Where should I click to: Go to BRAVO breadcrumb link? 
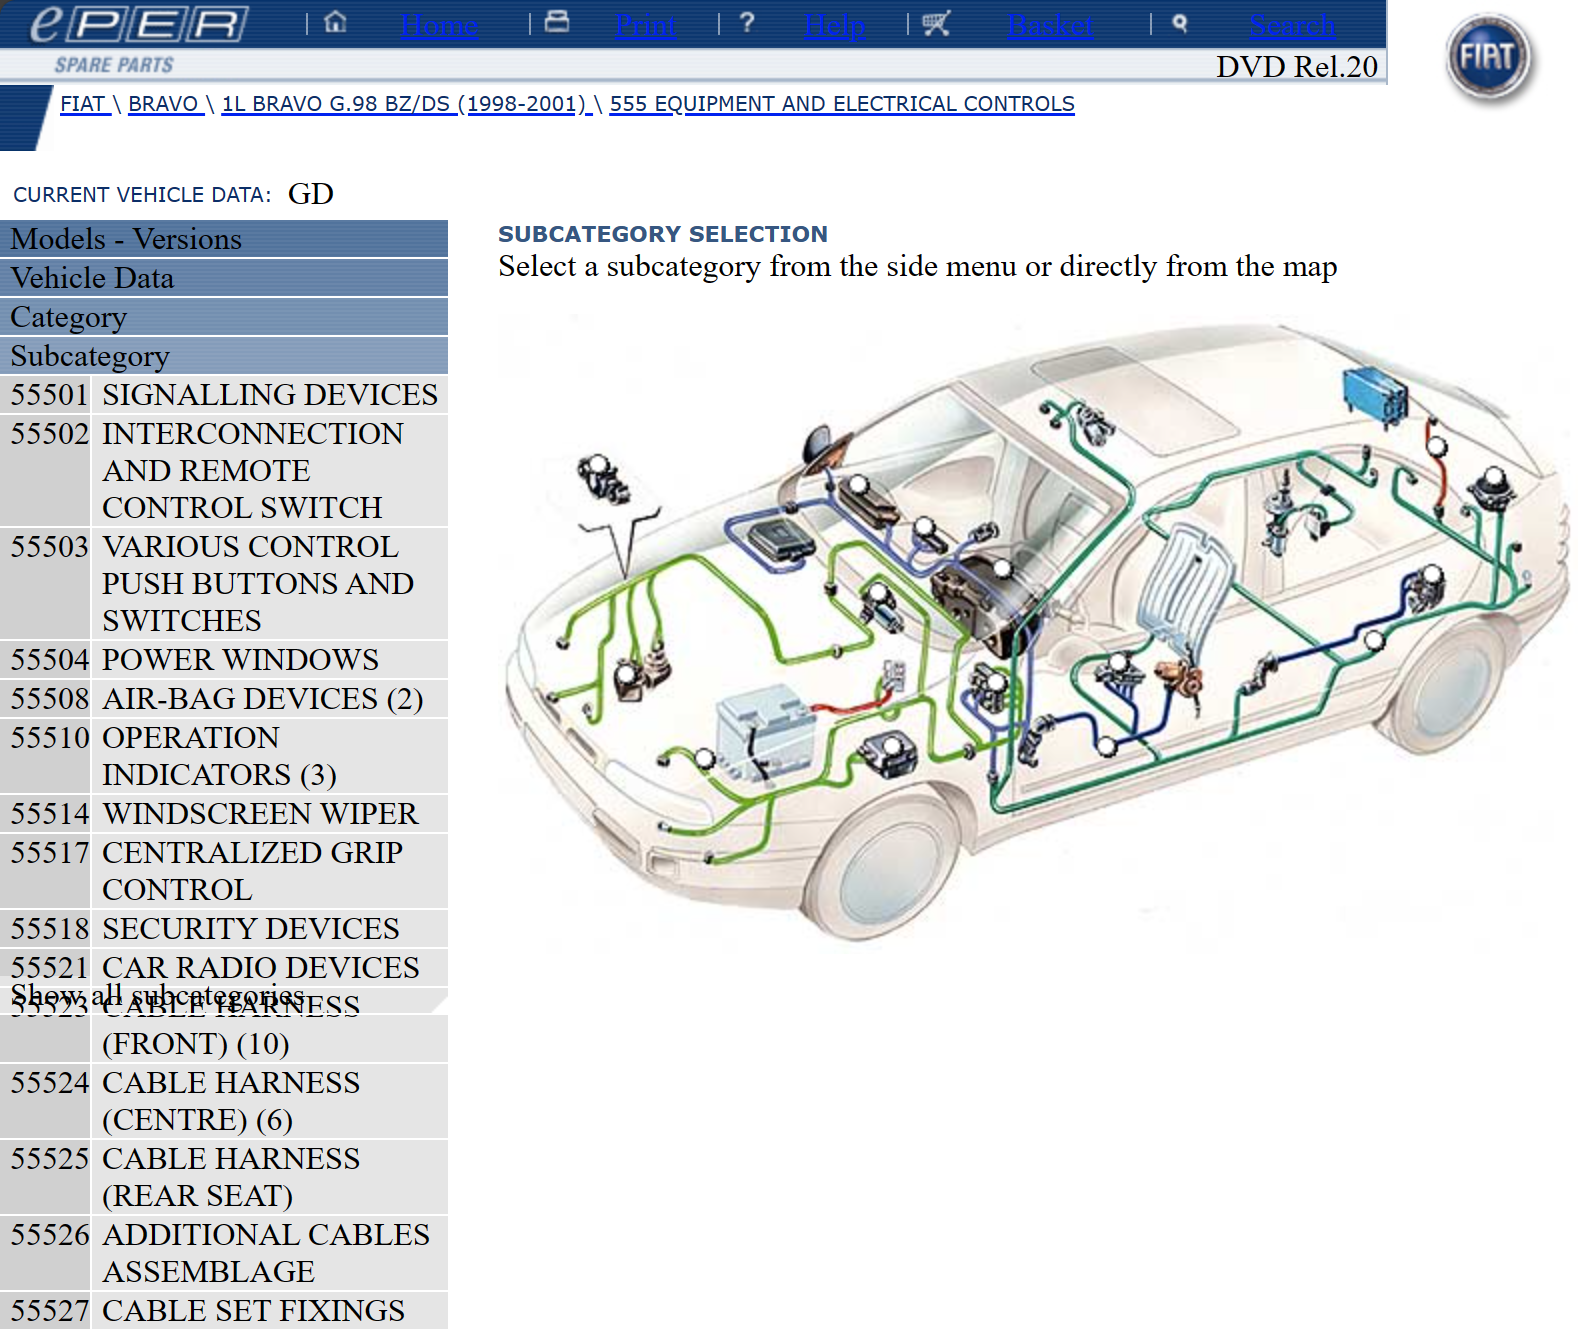click(x=164, y=104)
